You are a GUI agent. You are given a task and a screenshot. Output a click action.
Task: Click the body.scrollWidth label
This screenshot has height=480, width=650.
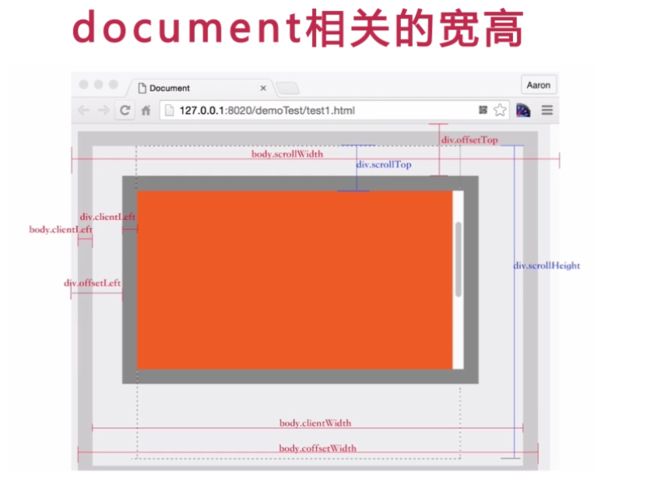(x=287, y=154)
